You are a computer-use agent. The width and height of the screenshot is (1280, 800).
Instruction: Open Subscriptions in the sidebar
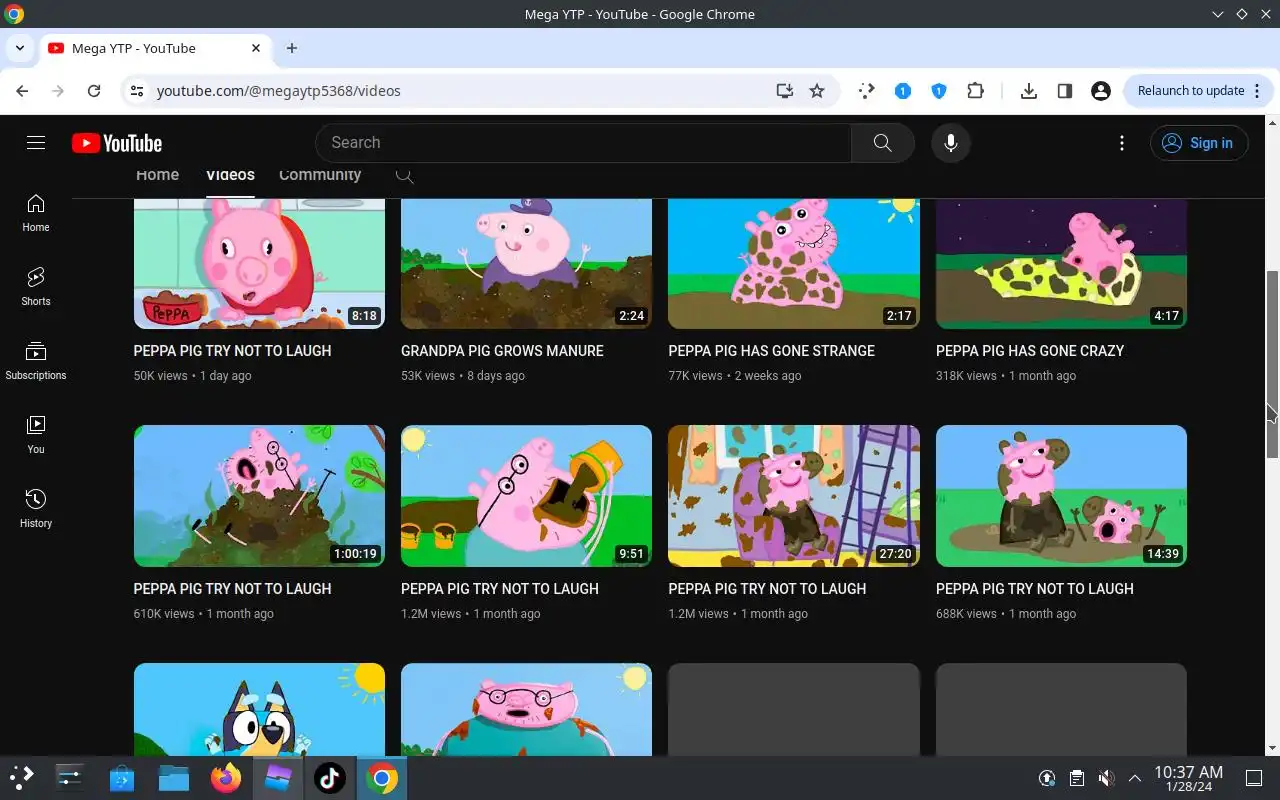click(x=36, y=361)
